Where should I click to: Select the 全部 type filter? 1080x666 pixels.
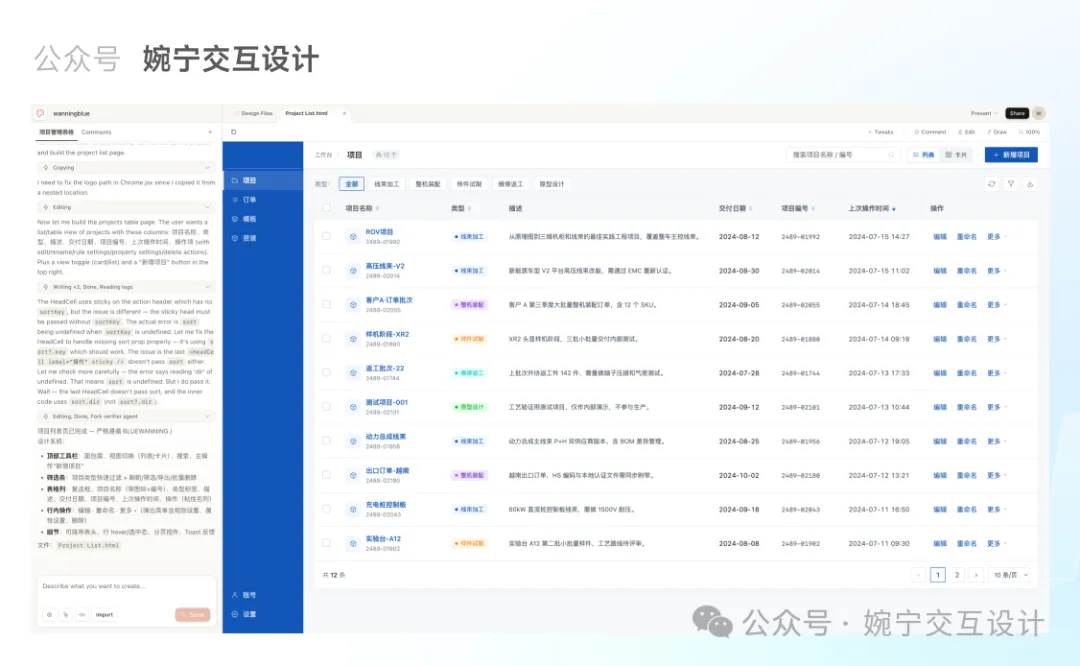click(352, 184)
